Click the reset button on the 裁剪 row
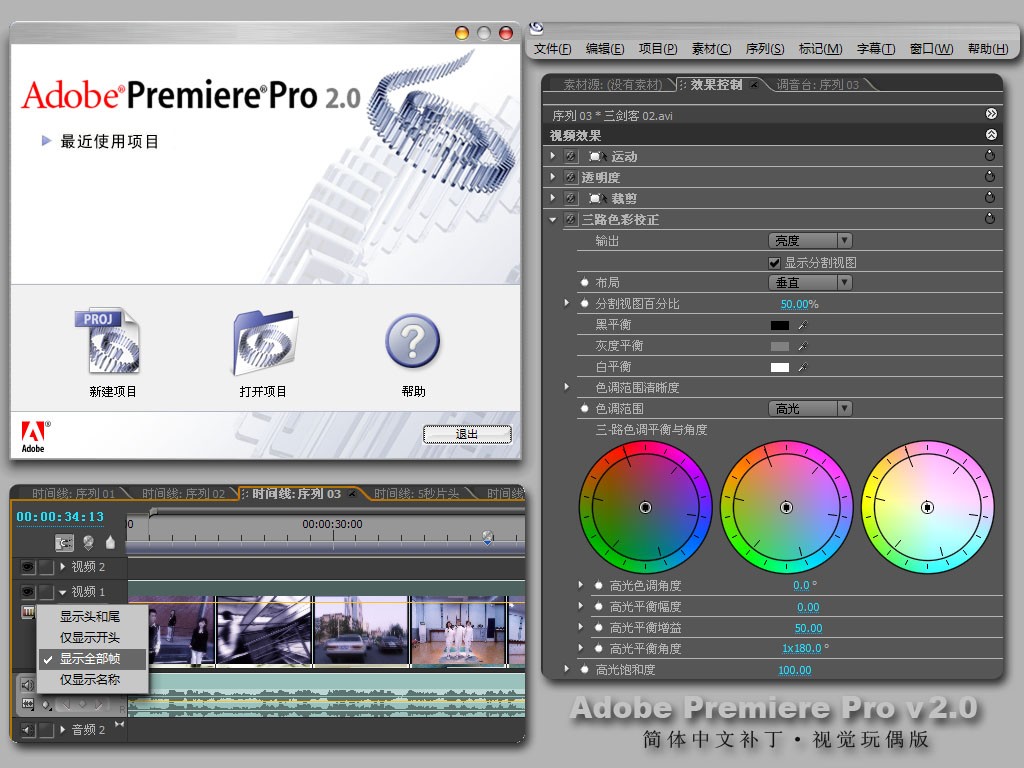The width and height of the screenshot is (1024, 768). [990, 197]
